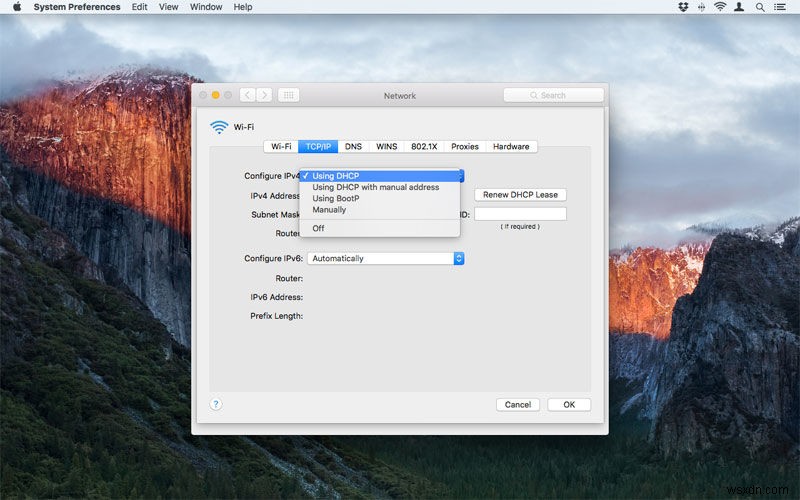The width and height of the screenshot is (800, 500).
Task: Click the user account silhouette icon
Action: 740,7
